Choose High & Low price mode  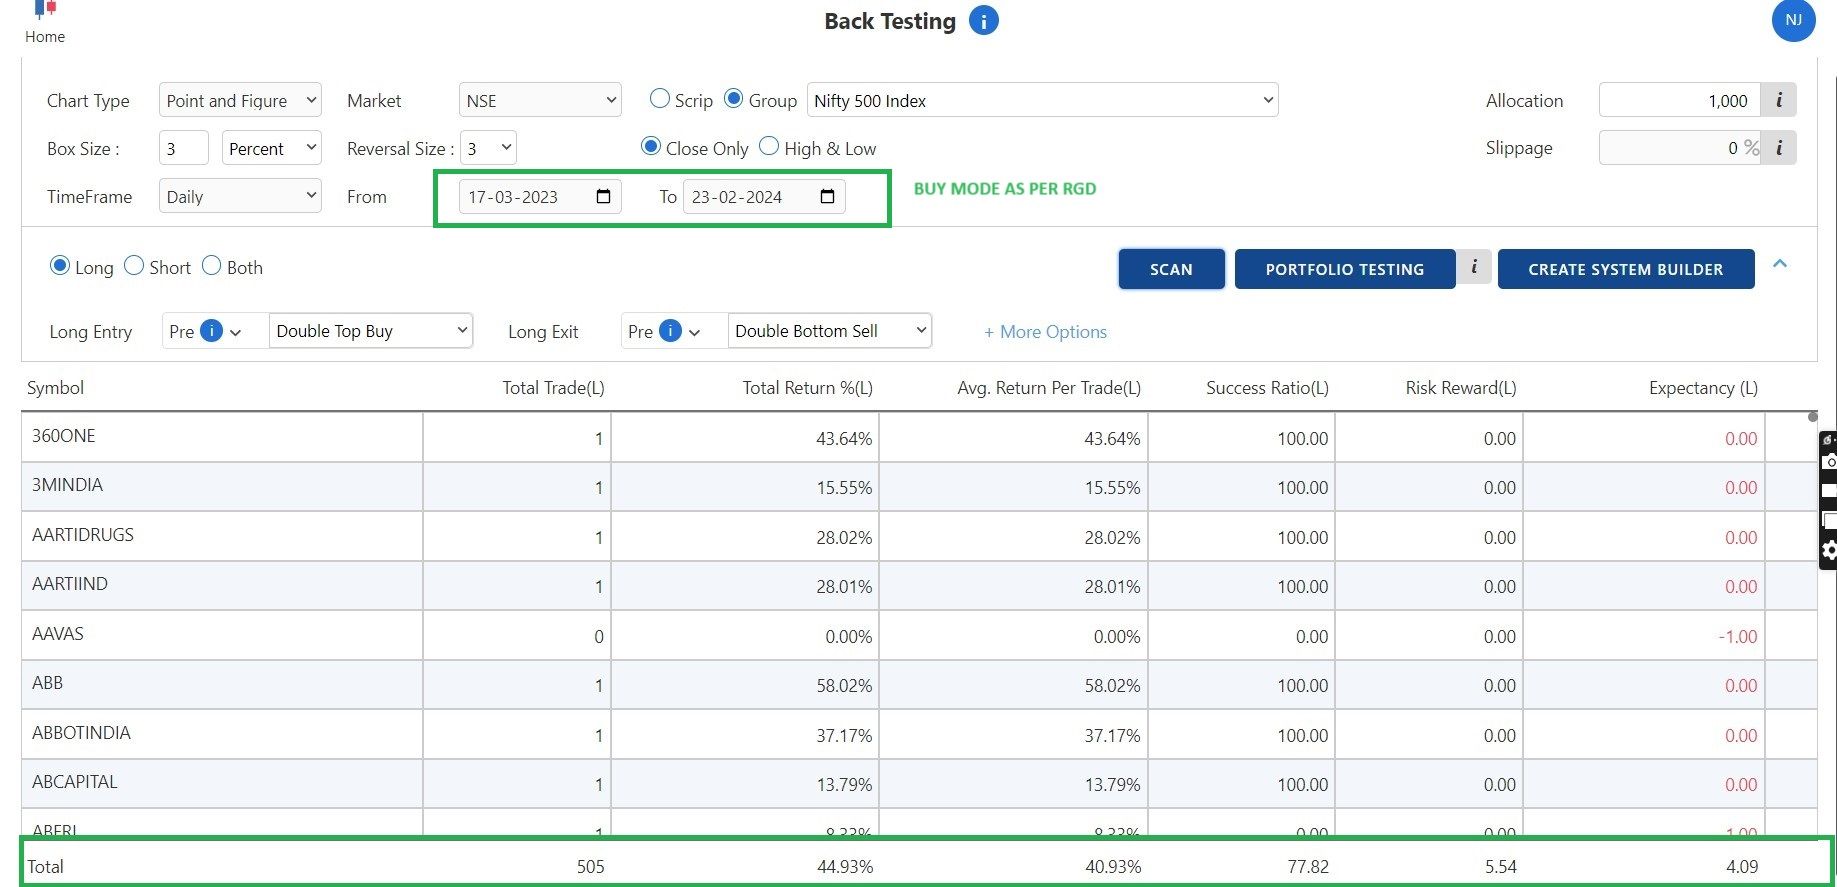coord(769,147)
